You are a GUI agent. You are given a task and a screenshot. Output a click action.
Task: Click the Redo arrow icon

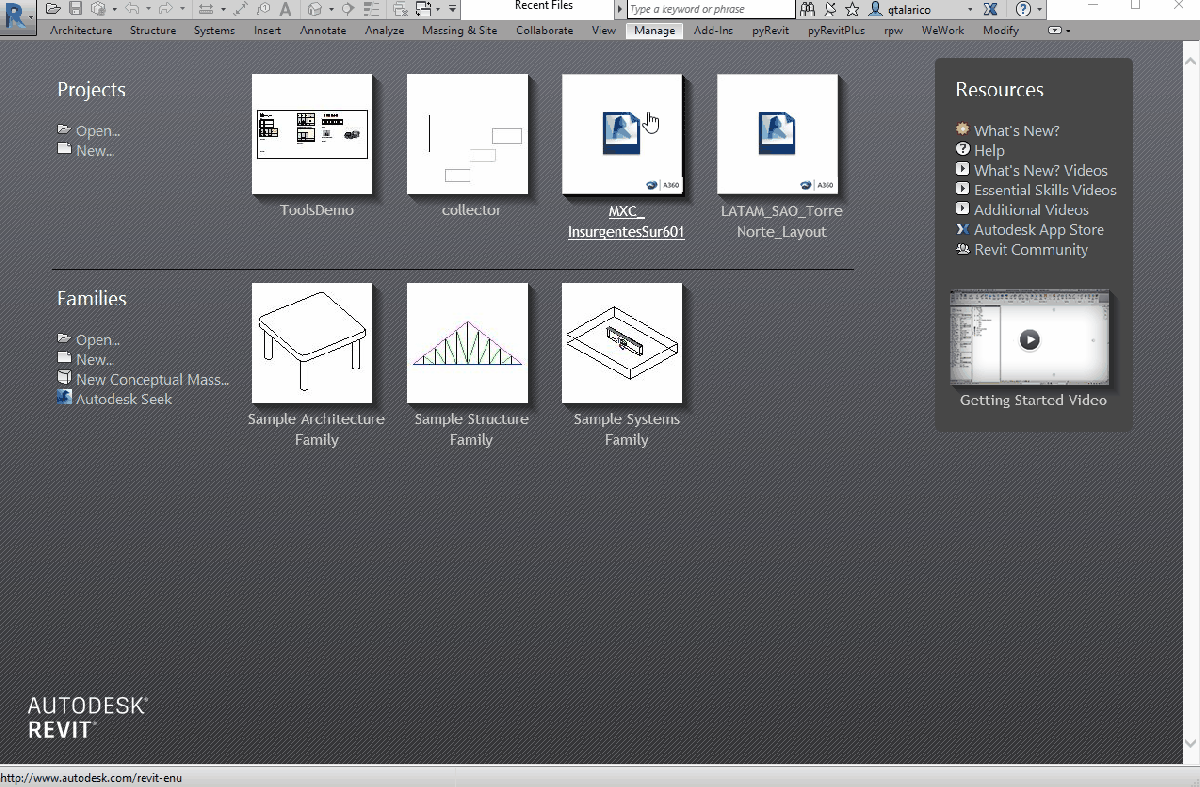pyautogui.click(x=166, y=9)
